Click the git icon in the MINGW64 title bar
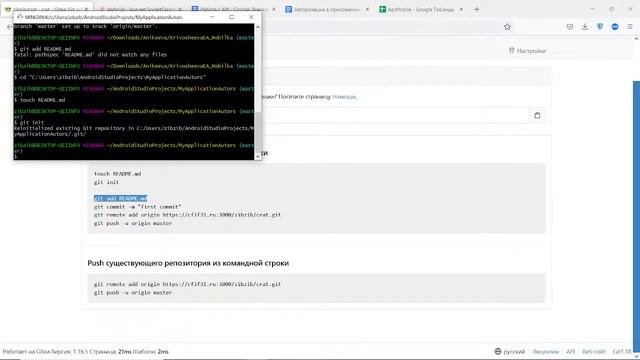Viewport: 640px width, 360px height. [x=20, y=17]
